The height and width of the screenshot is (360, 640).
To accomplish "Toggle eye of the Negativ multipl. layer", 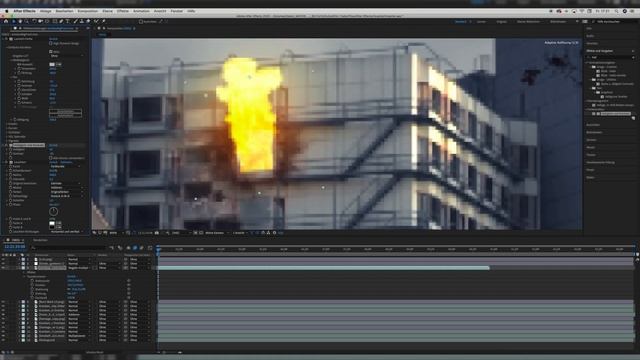I will tap(3, 268).
